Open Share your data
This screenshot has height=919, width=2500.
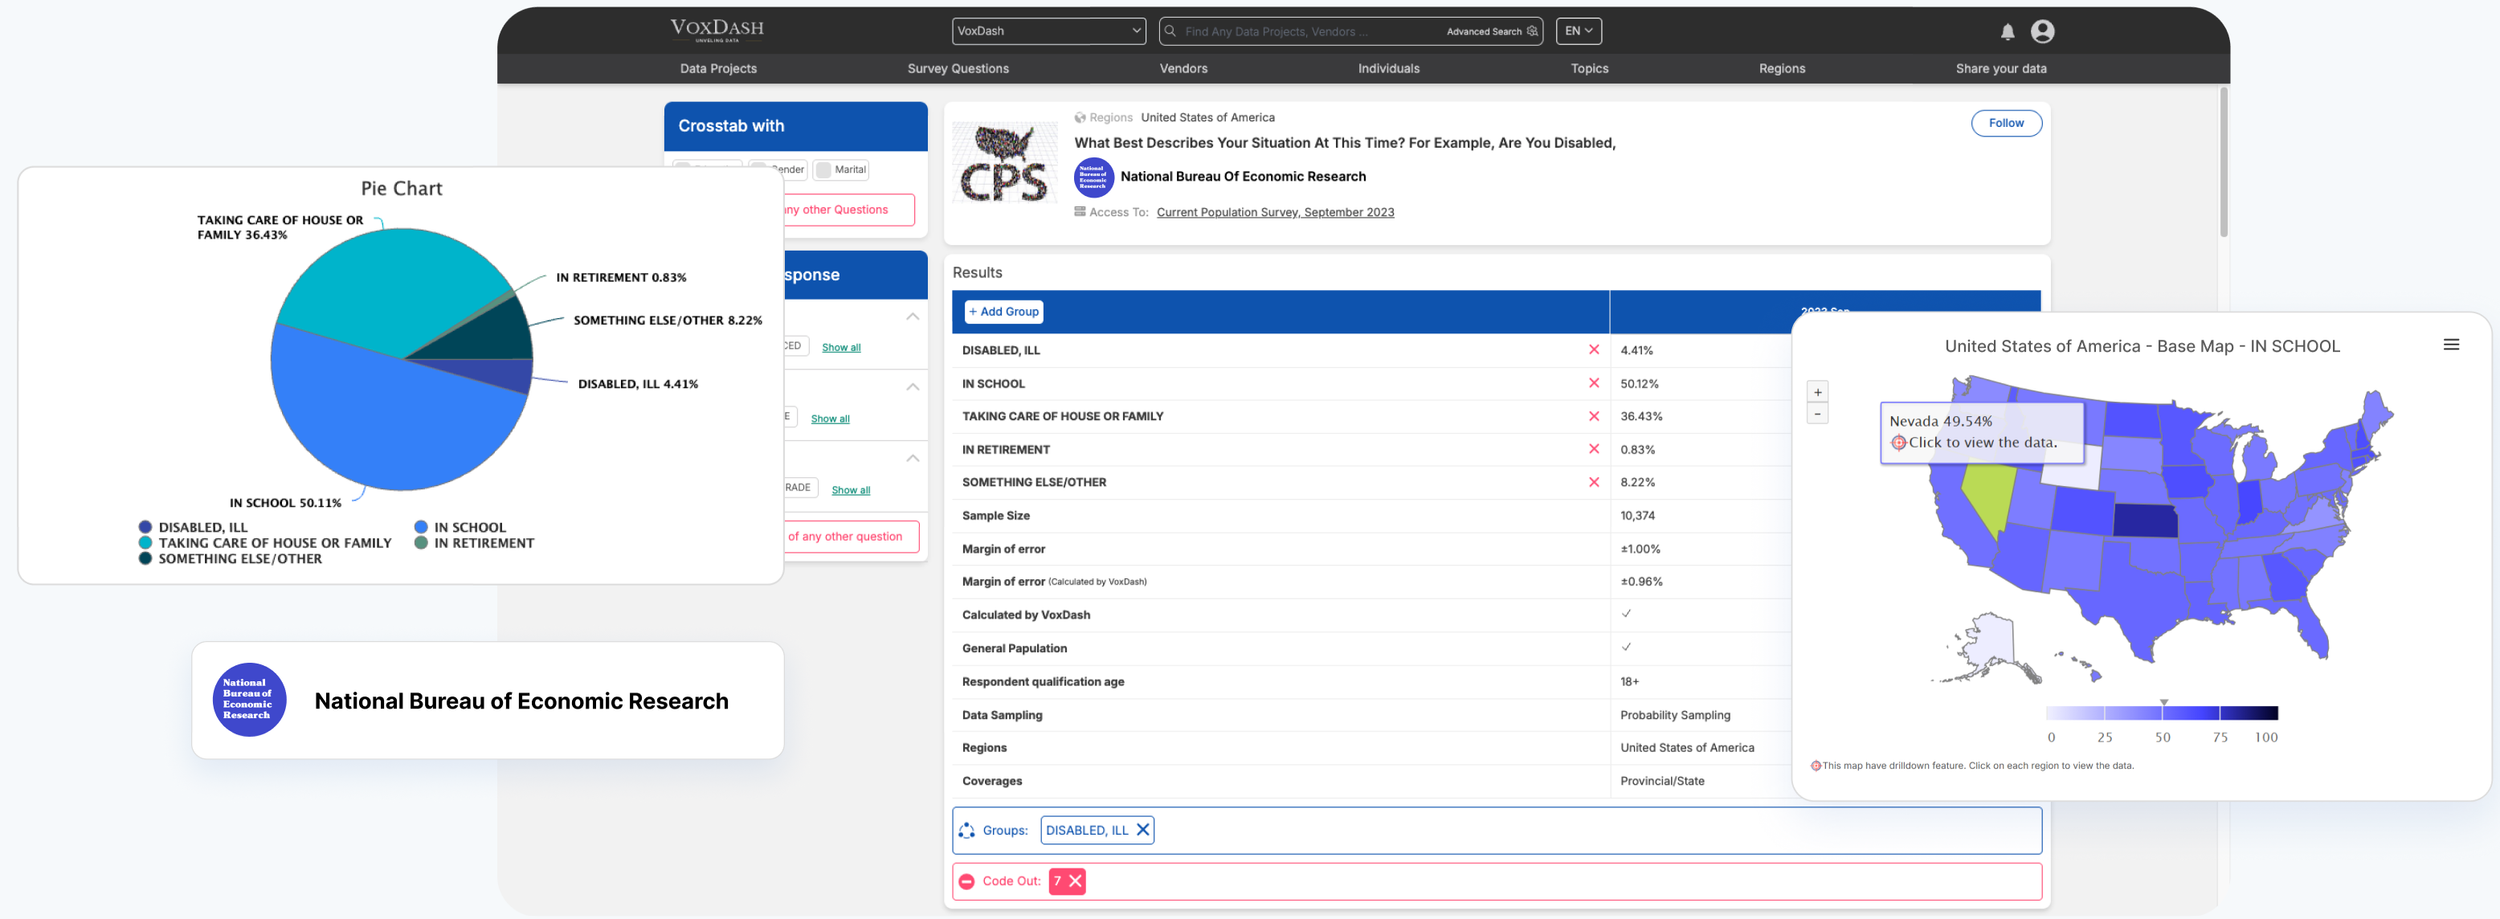click(x=2001, y=69)
